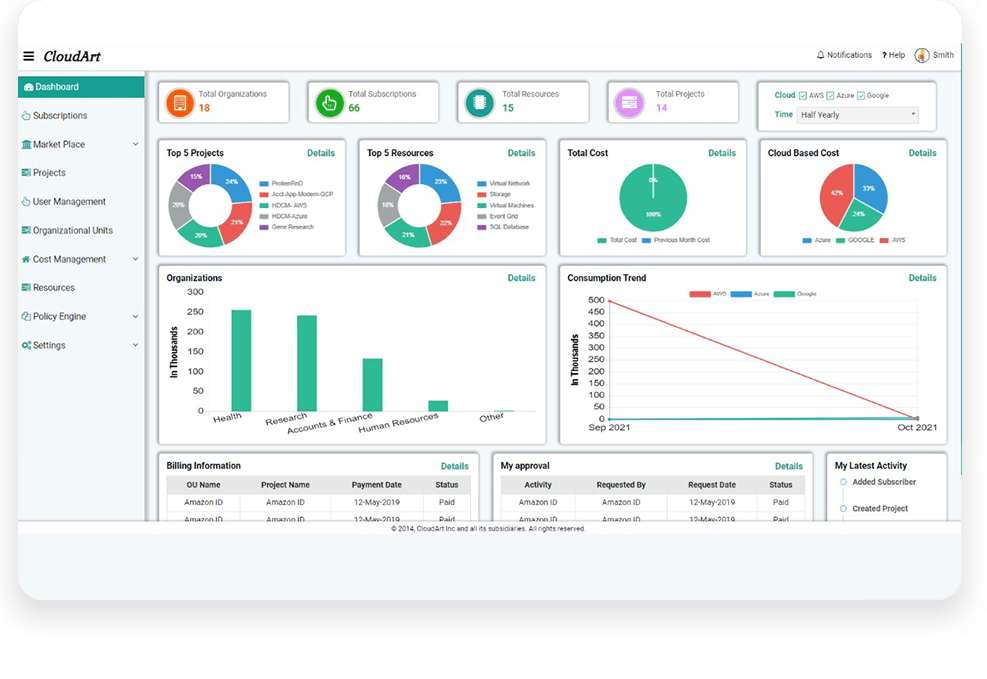Click the Health bar in Organizations chart

241,360
